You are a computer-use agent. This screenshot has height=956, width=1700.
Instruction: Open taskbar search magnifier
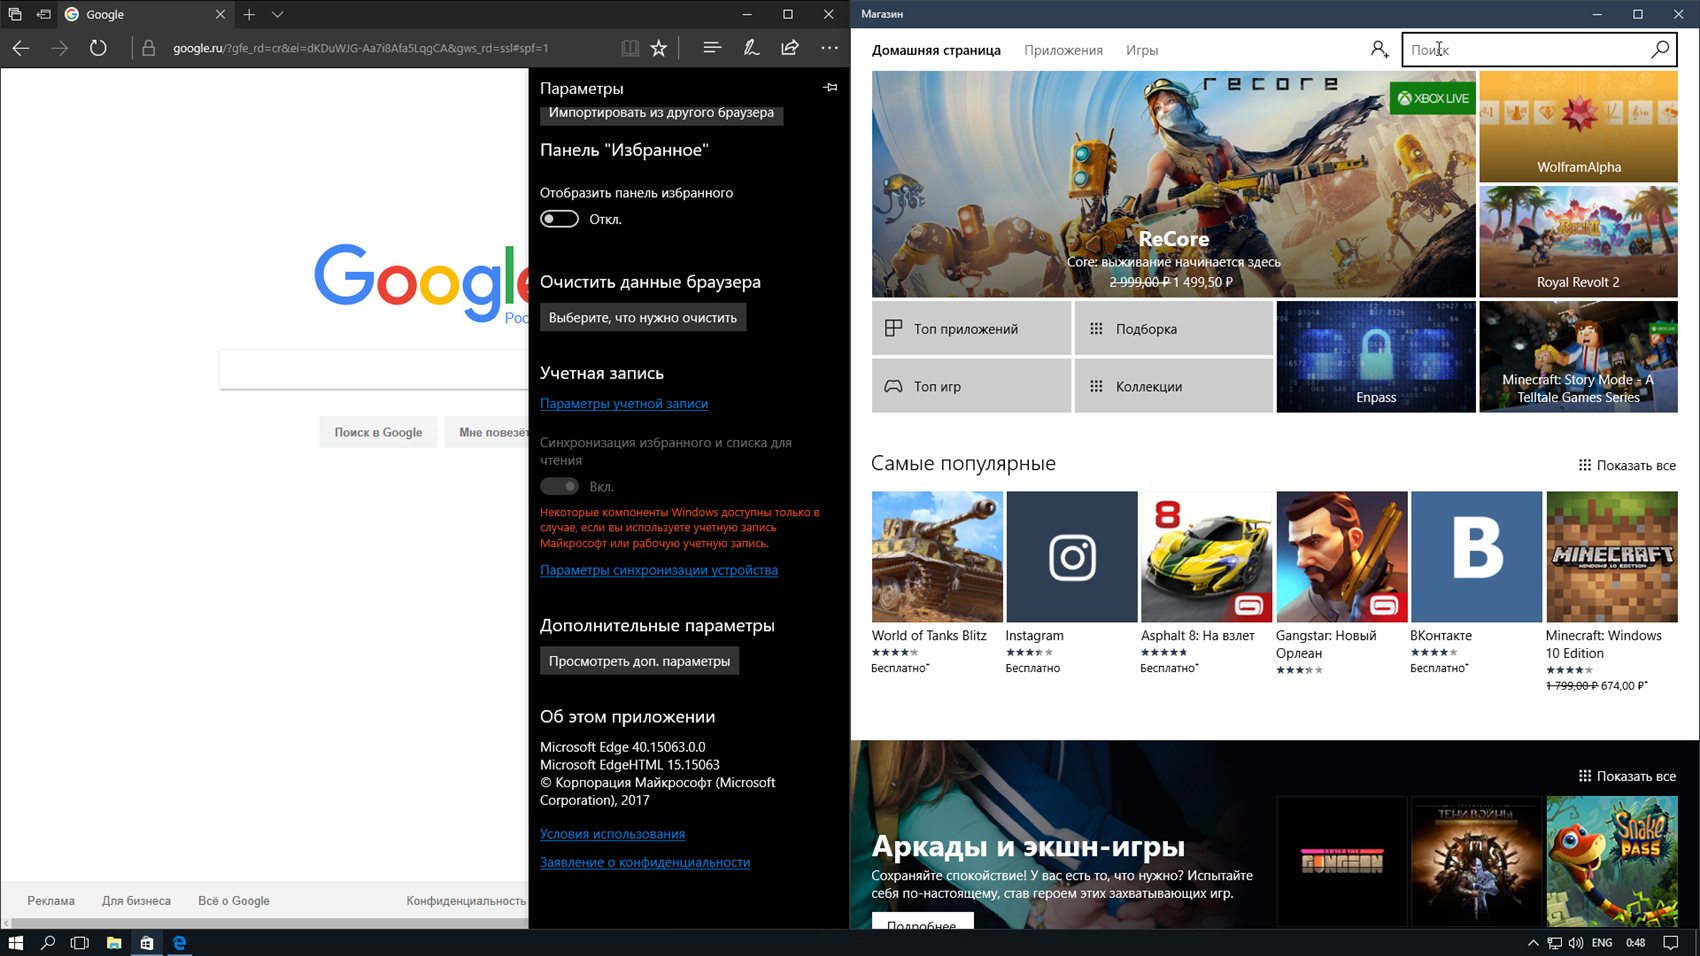tap(48, 942)
